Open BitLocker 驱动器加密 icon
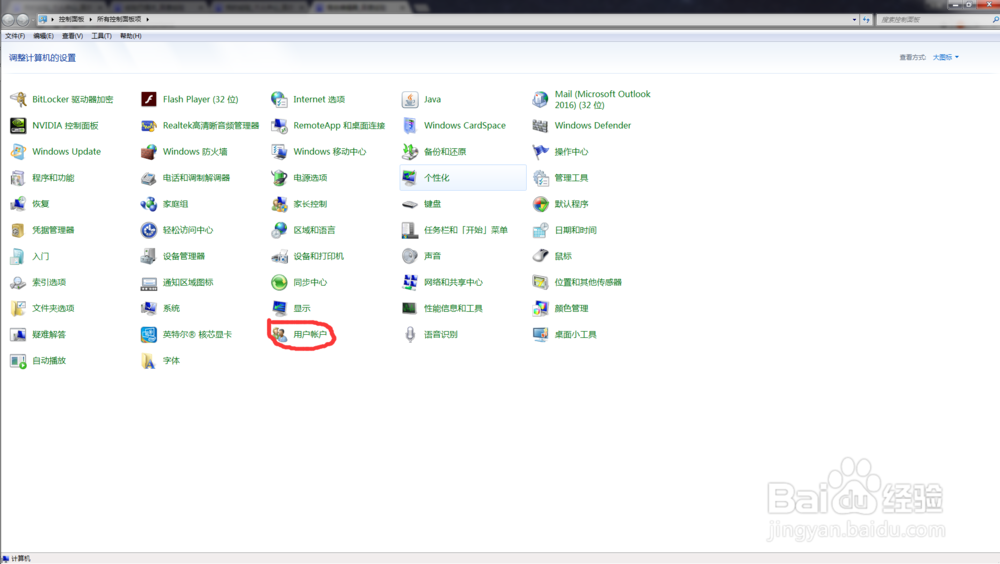The width and height of the screenshot is (1000, 564). (x=18, y=99)
